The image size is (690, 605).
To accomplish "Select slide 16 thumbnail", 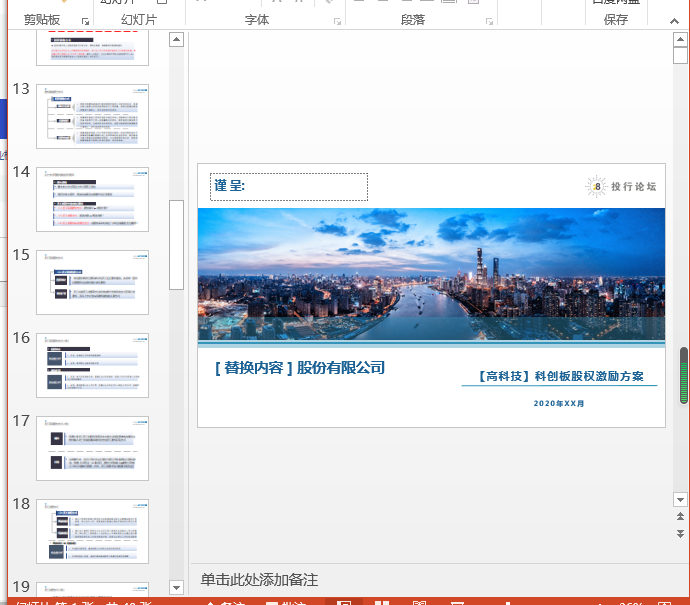I will (x=92, y=365).
